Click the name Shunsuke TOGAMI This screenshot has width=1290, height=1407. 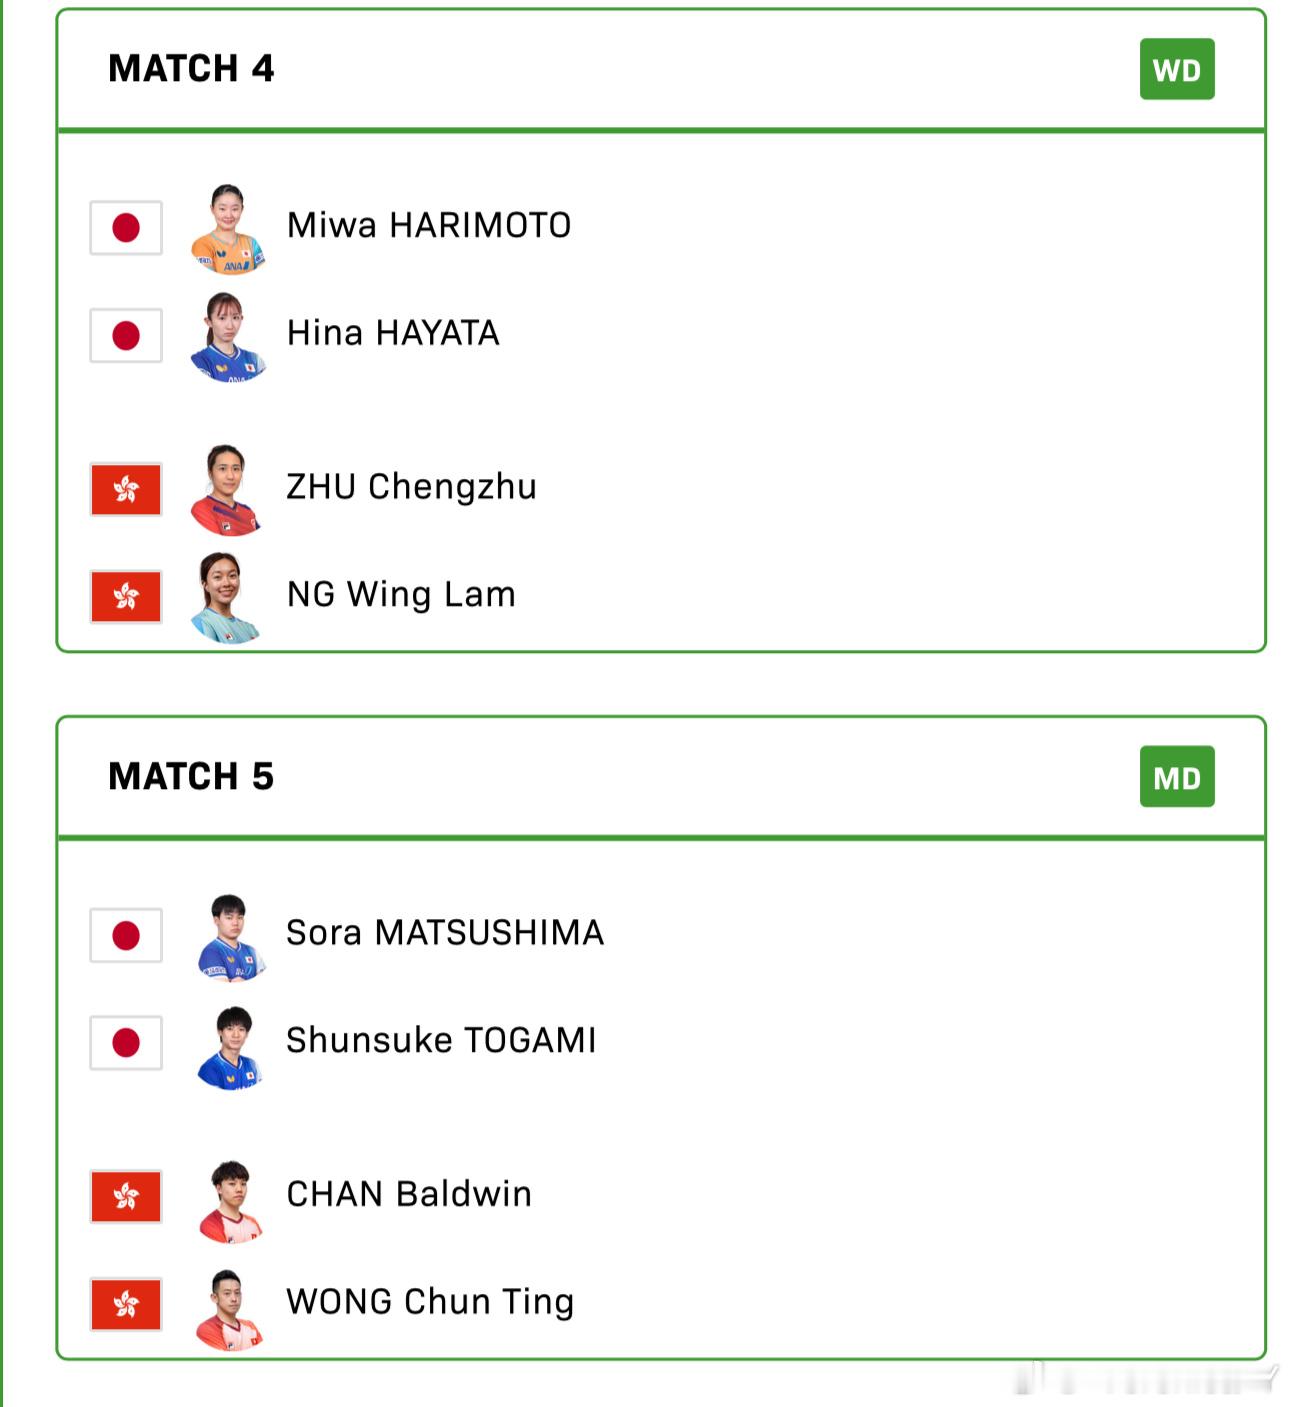click(x=441, y=1040)
